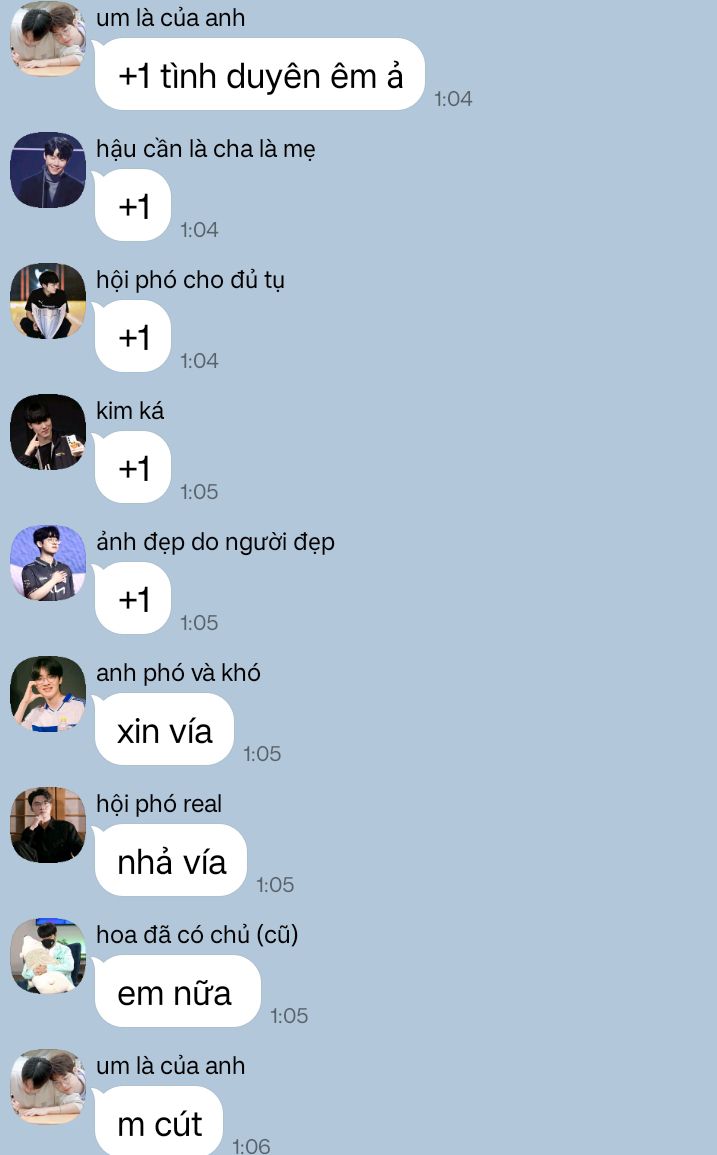Tap avatar of "ảnh đẹp do người đẹp"
This screenshot has height=1155, width=717.
click(x=48, y=564)
